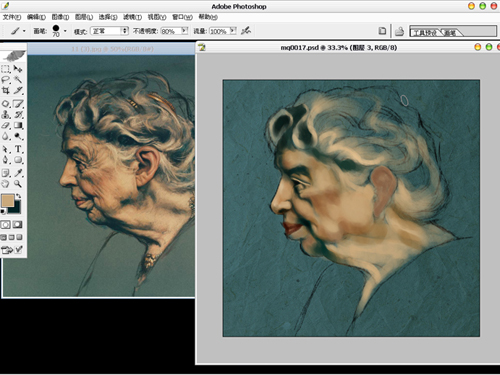Select the Shape tool

tap(18, 160)
